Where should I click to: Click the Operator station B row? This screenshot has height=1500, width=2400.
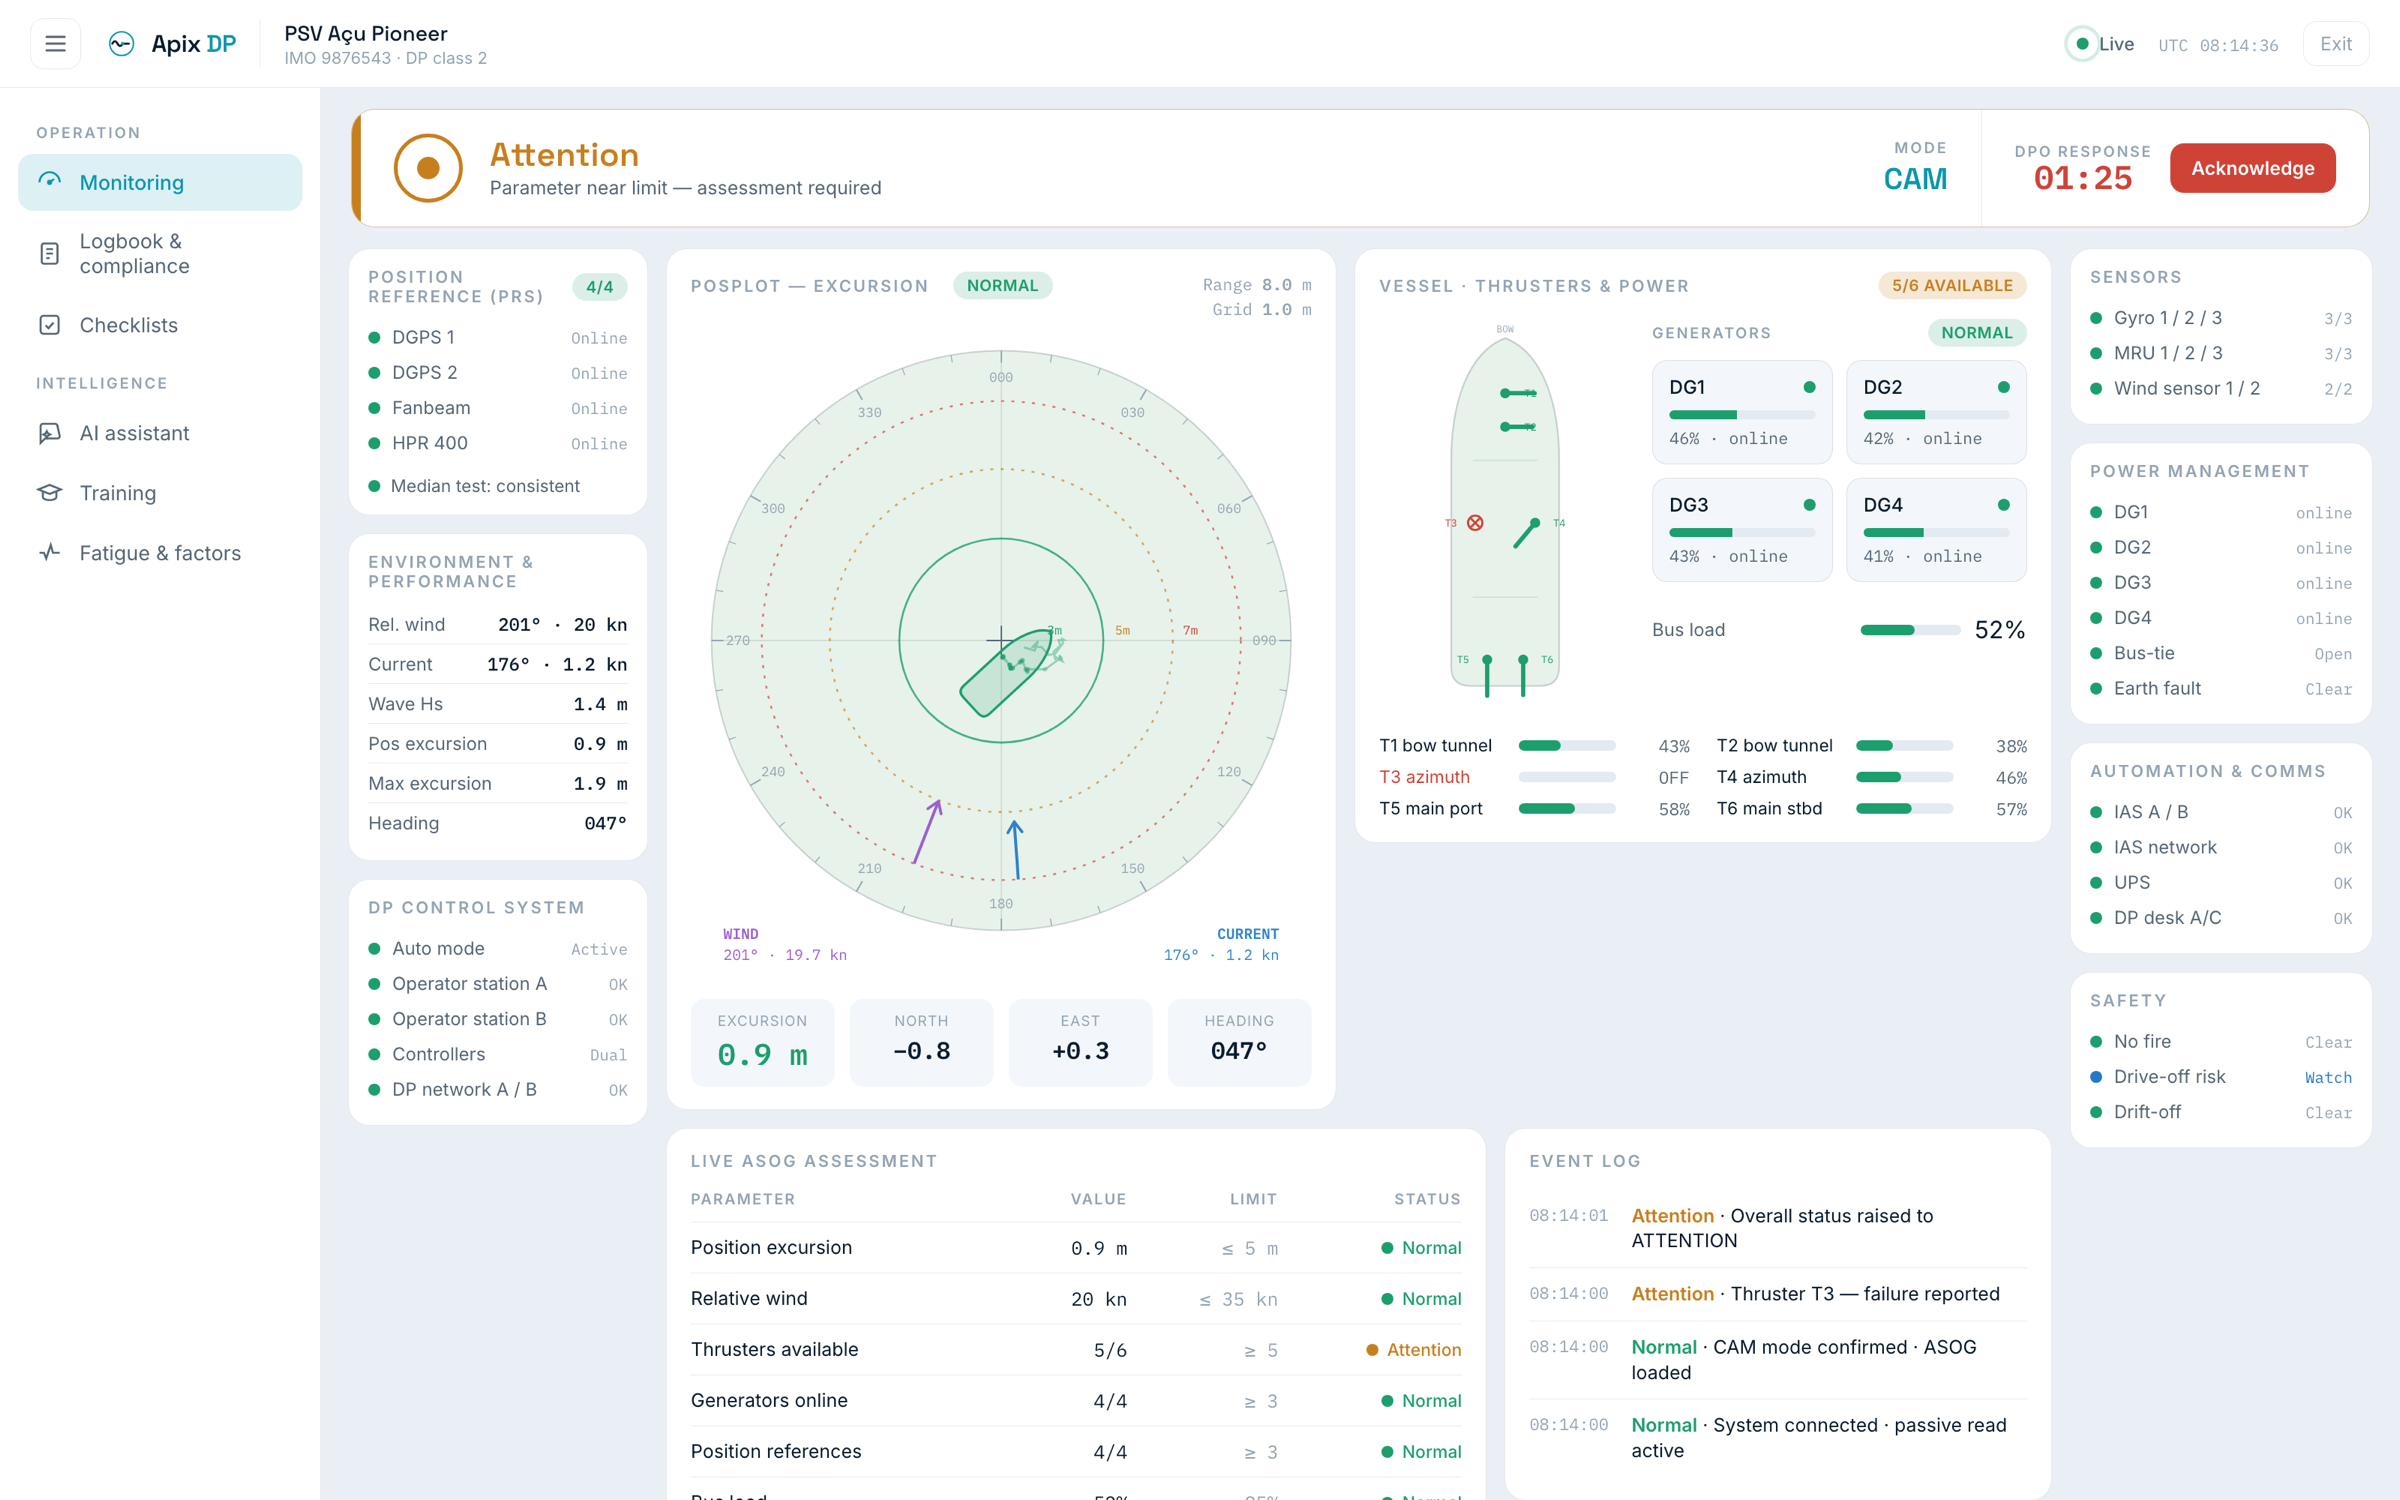tap(497, 1019)
